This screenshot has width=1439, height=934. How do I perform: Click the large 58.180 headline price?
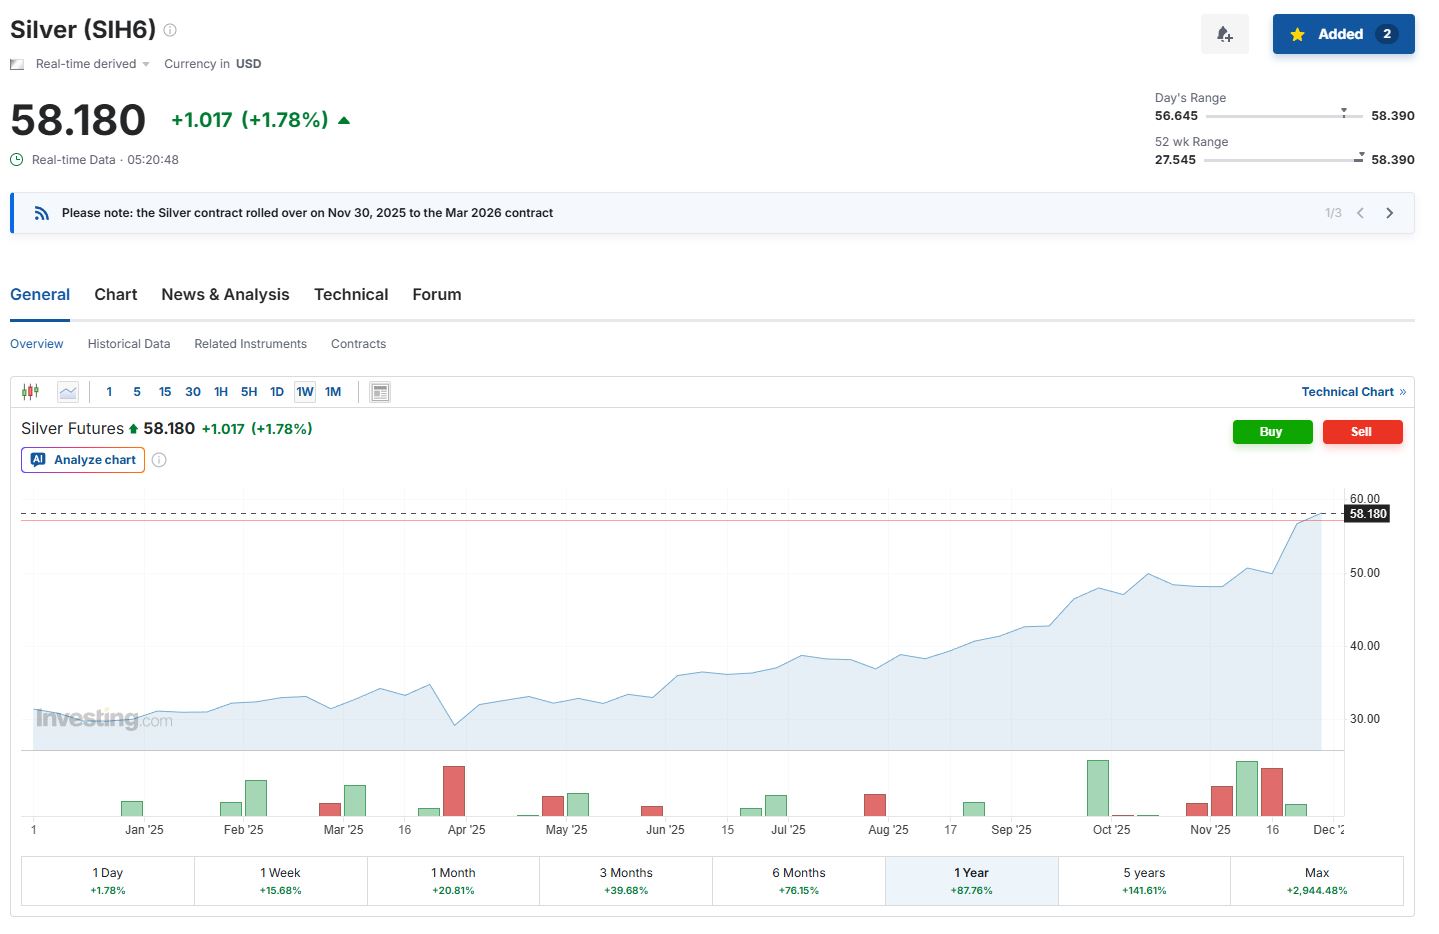(x=78, y=120)
